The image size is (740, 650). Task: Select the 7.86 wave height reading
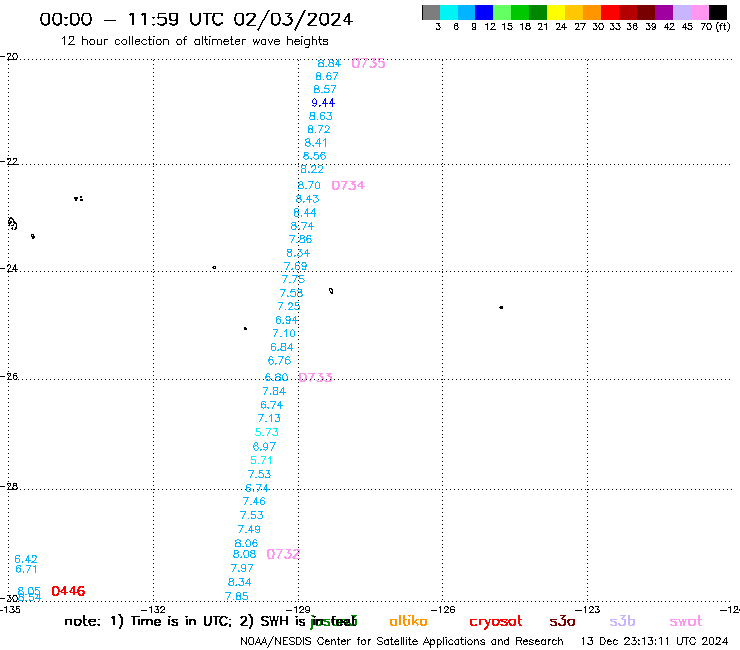pyautogui.click(x=301, y=239)
